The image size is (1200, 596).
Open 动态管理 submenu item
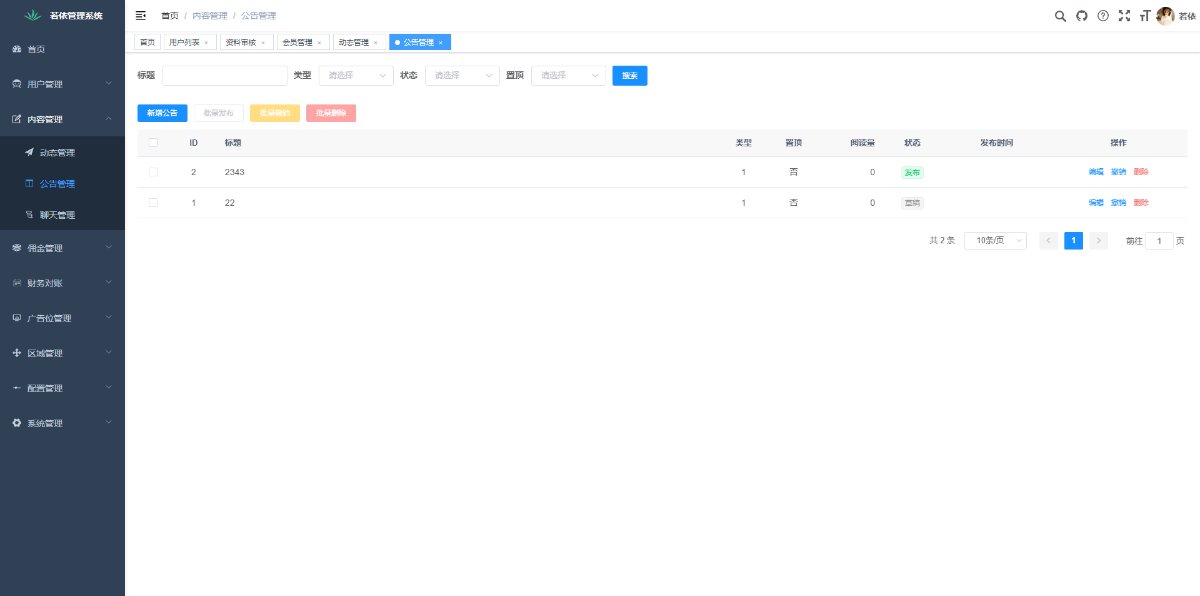62,153
